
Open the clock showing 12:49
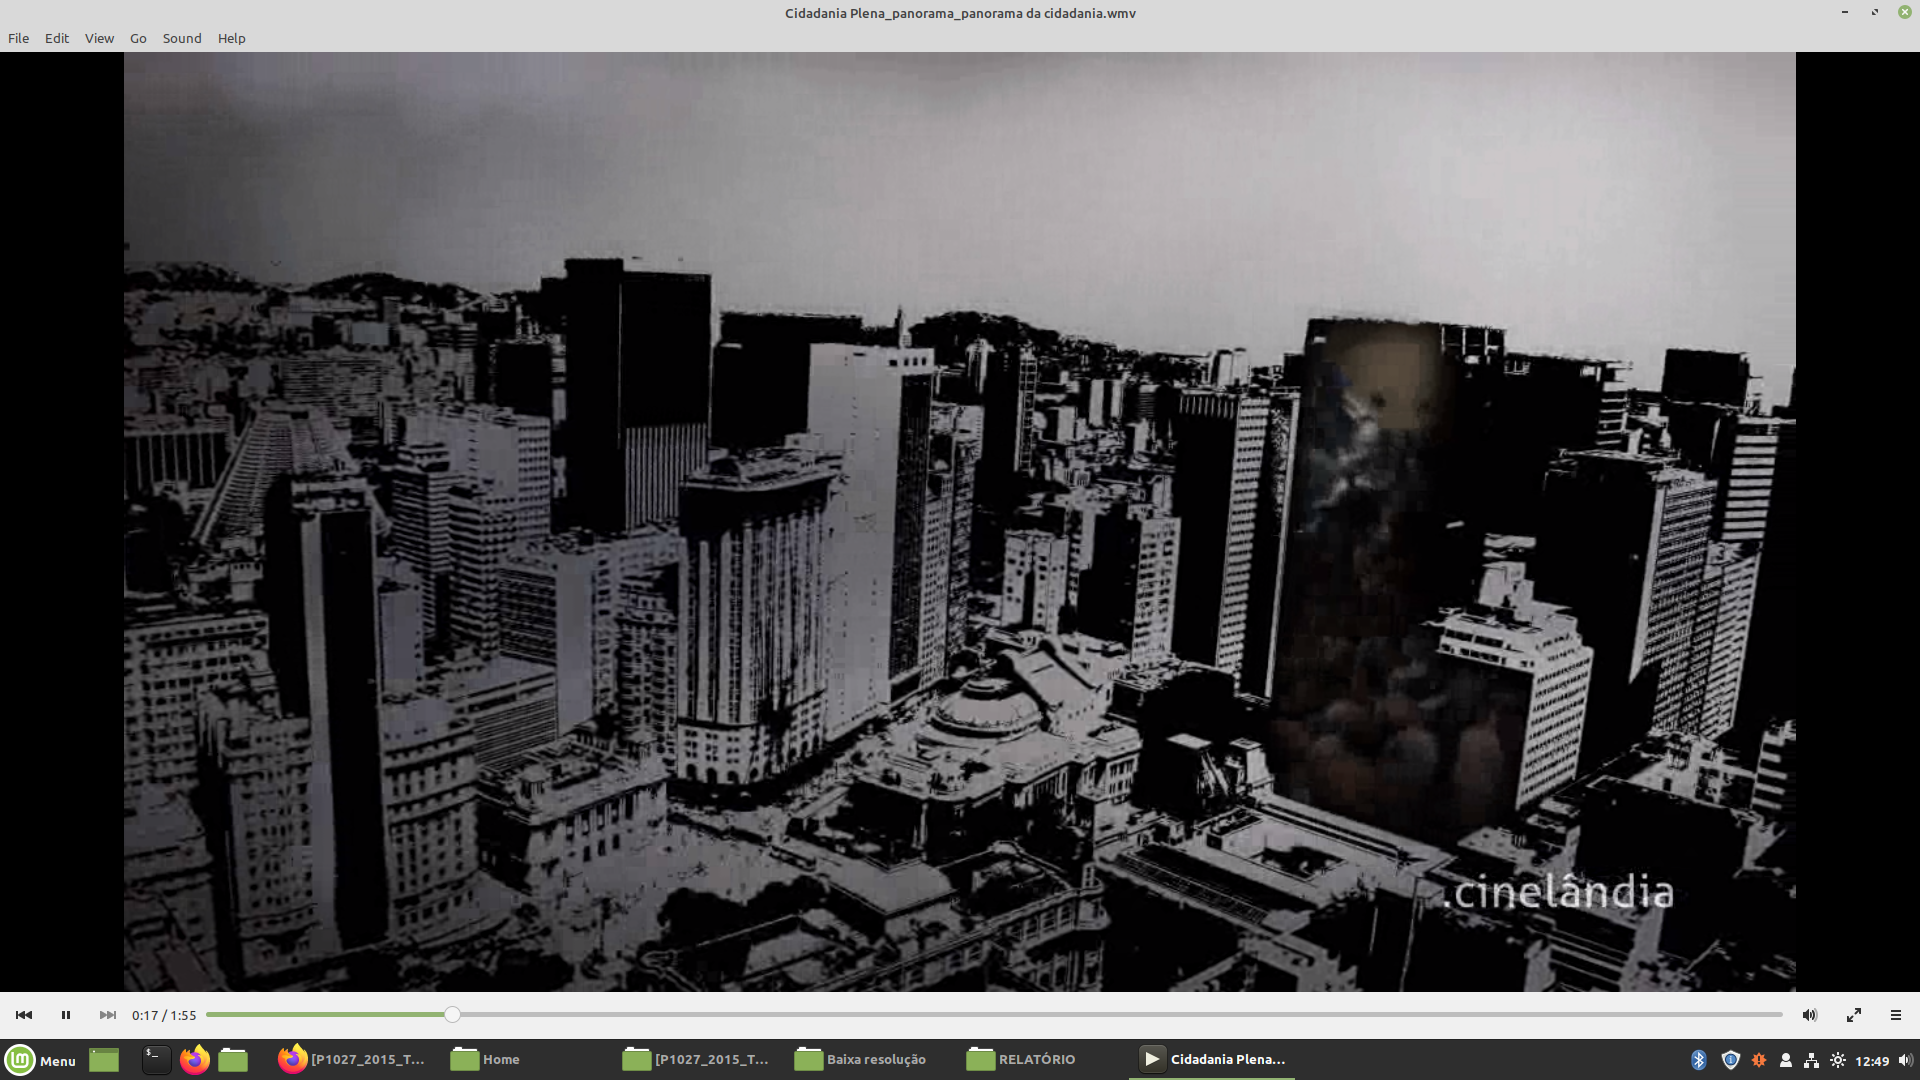1872,1061
